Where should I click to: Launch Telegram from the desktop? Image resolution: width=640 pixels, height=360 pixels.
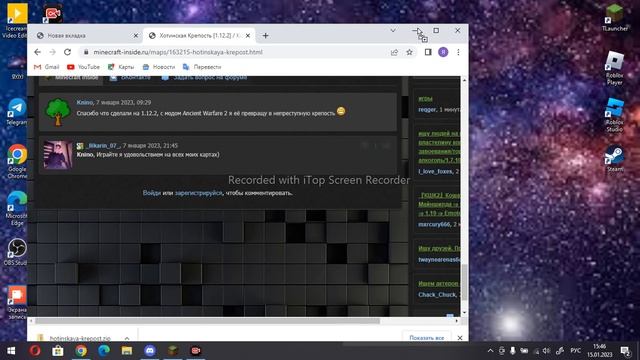click(x=17, y=112)
